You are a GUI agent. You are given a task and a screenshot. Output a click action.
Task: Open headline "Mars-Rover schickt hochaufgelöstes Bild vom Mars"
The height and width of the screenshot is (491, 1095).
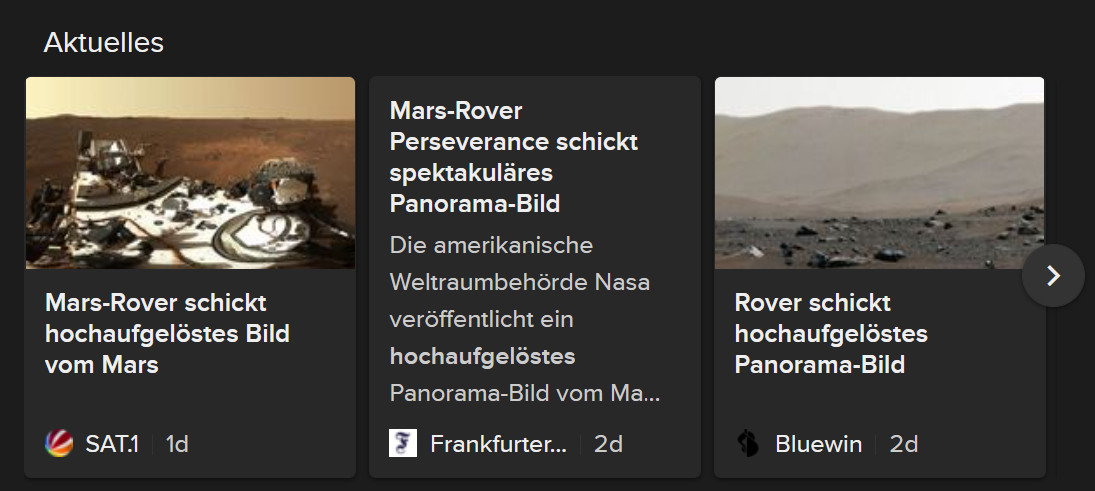(167, 334)
